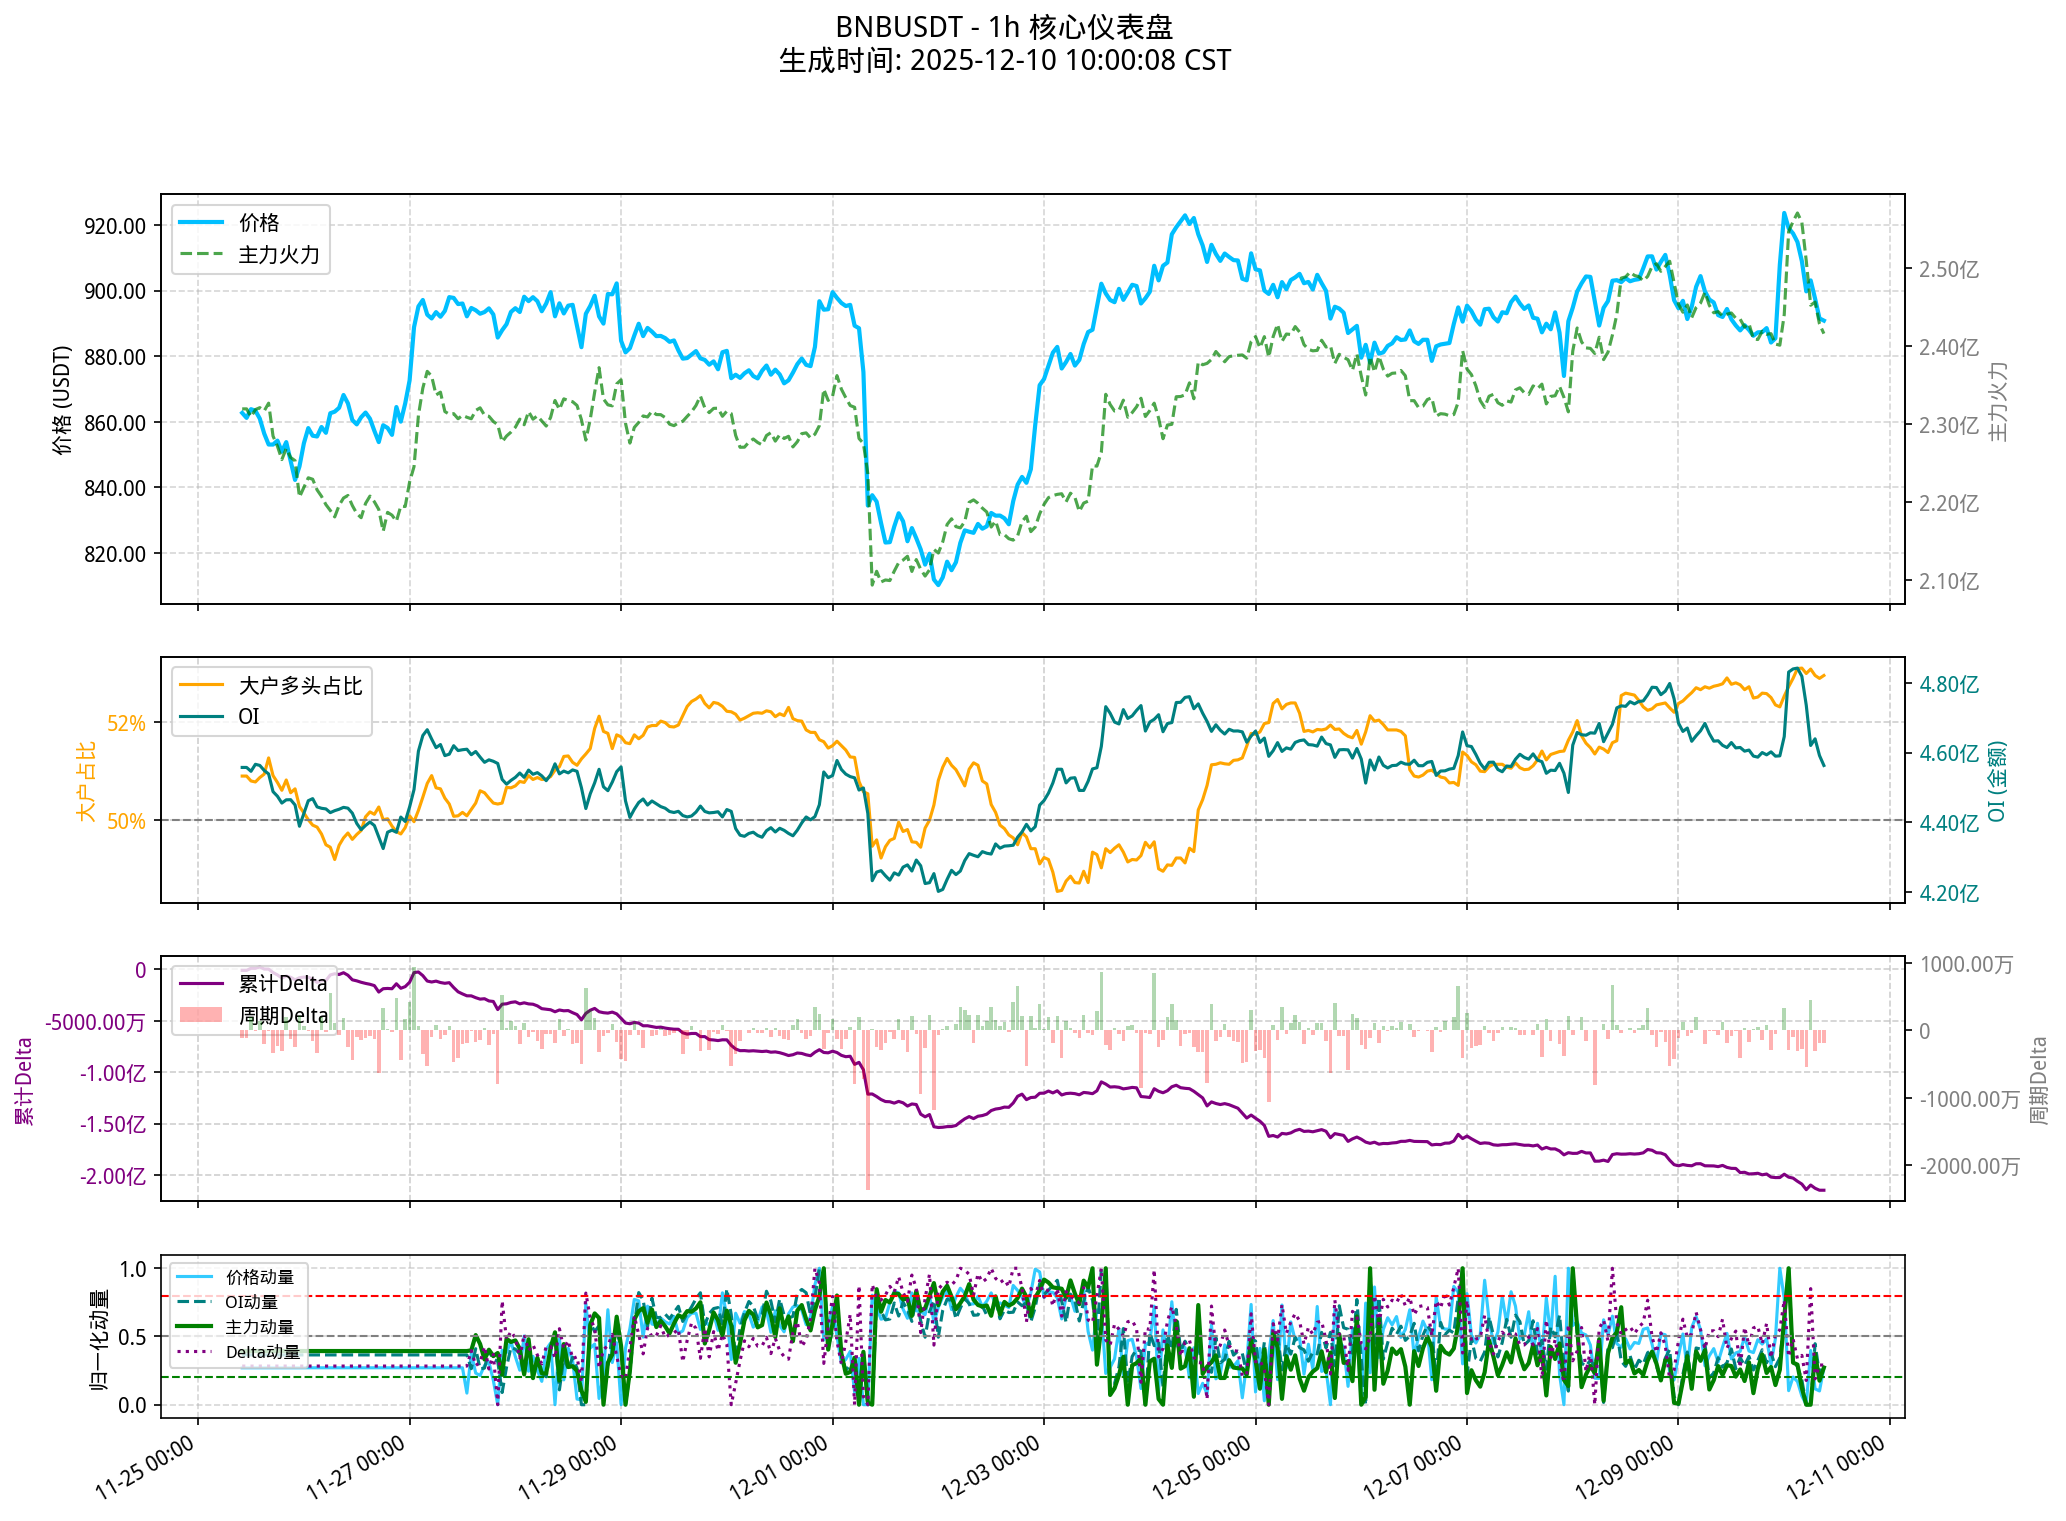Click the 11-25 00:00 x-axis label

(146, 1467)
